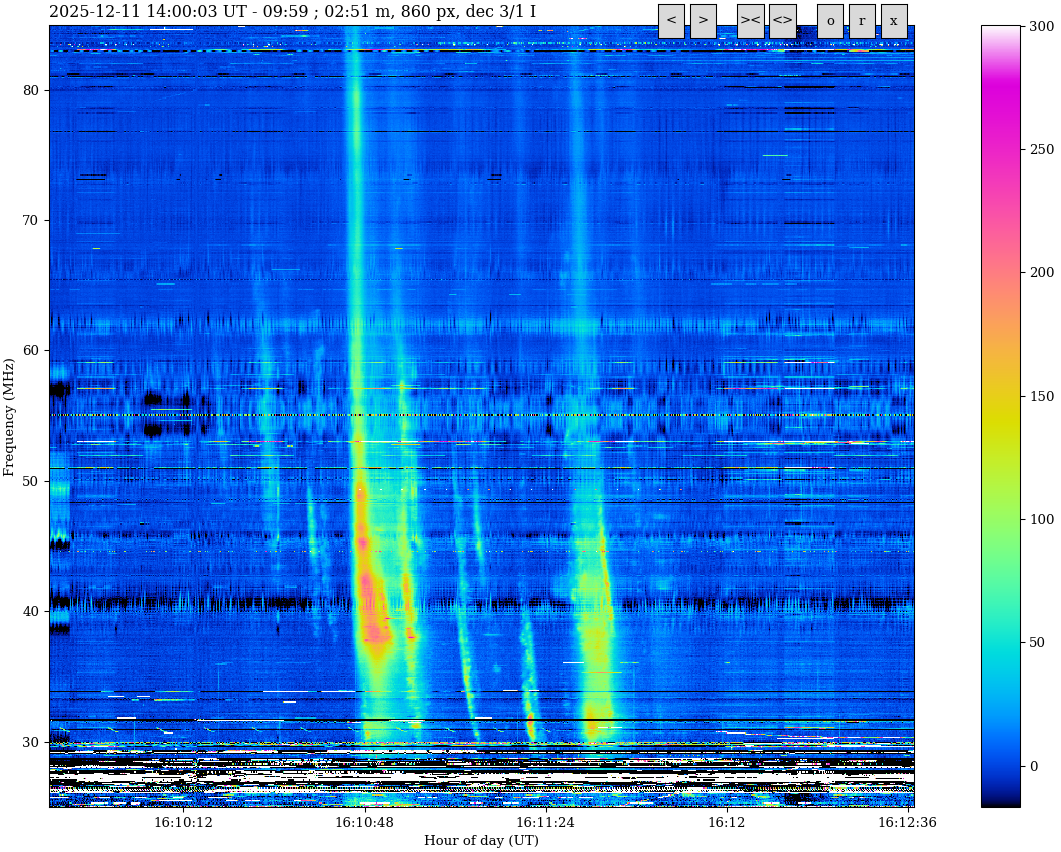The width and height of the screenshot is (1061, 852).
Task: Click the '<' shift-left button
Action: coord(671,21)
